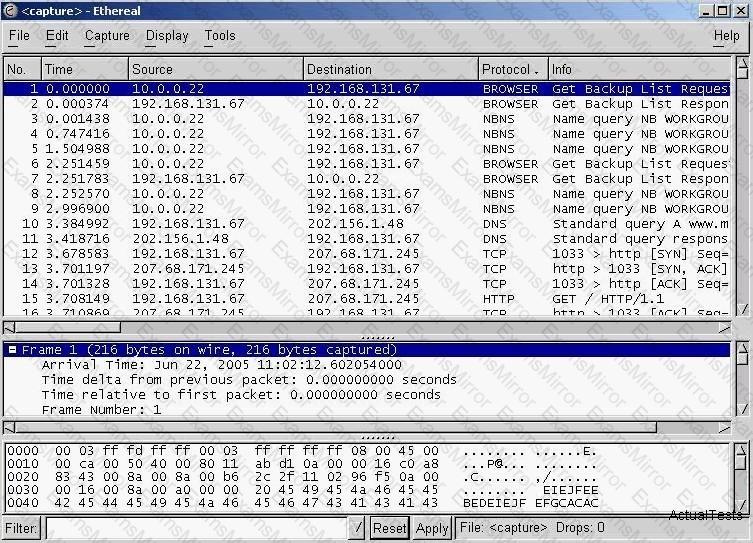This screenshot has width=753, height=543.
Task: Open the Help menu
Action: [x=726, y=36]
